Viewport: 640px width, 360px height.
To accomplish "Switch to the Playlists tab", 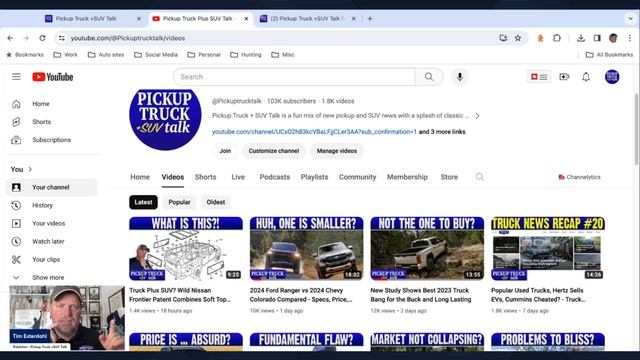I will (x=314, y=177).
